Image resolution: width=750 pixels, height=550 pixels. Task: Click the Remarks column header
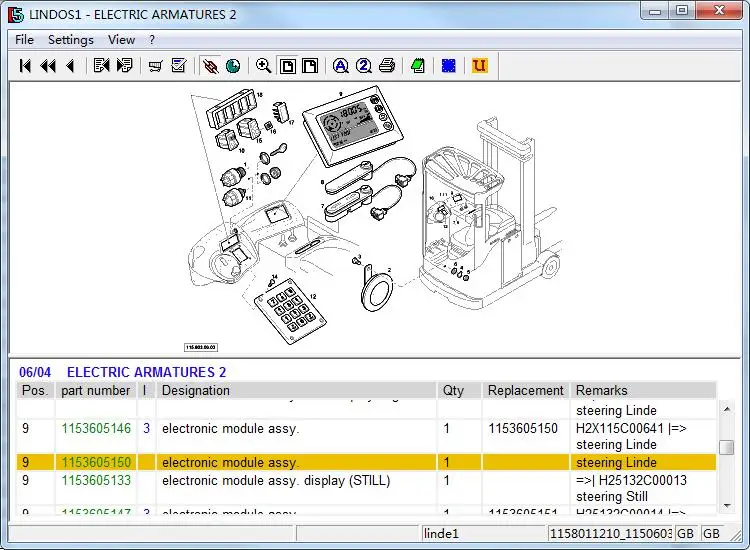coord(644,390)
